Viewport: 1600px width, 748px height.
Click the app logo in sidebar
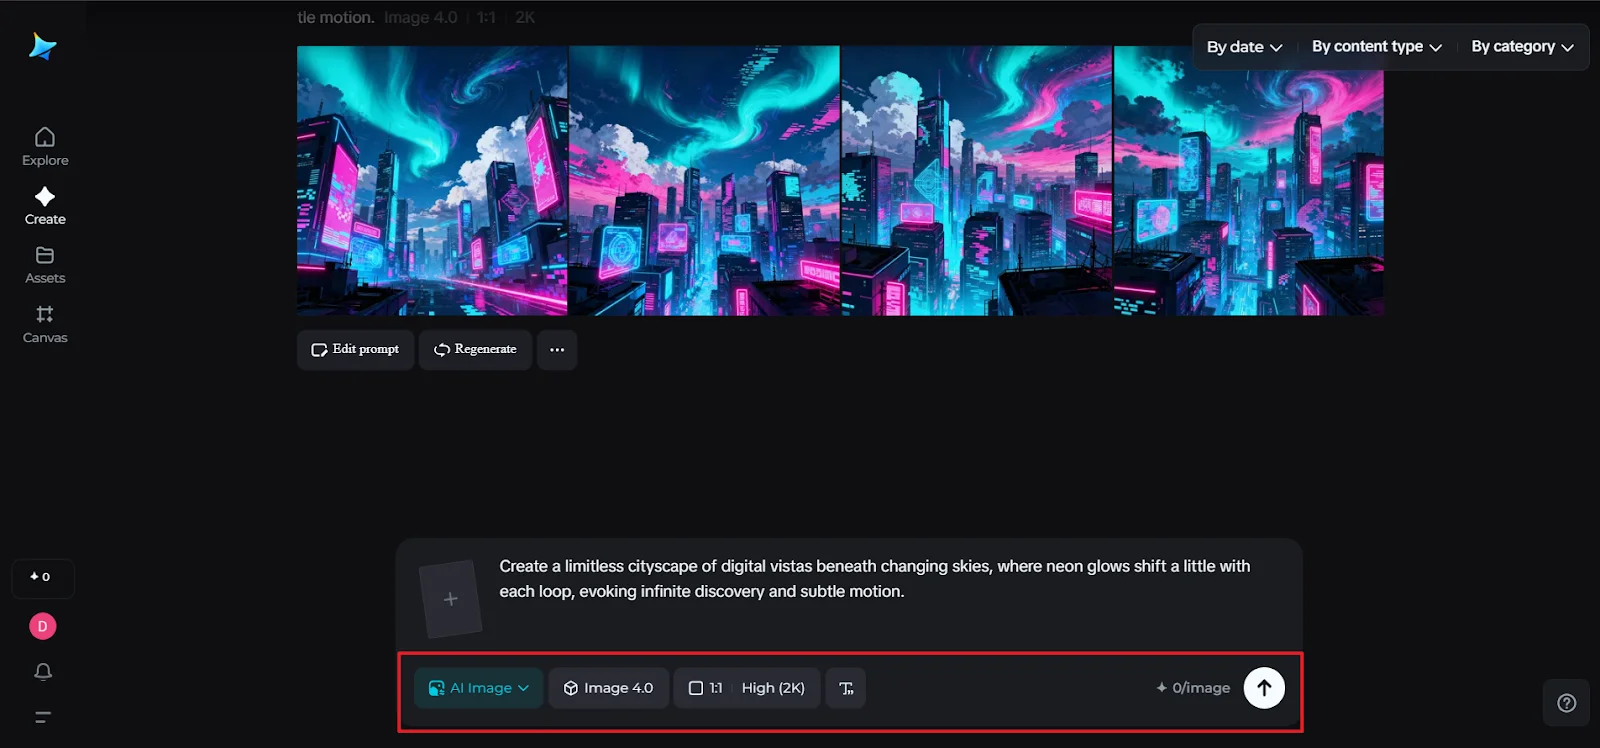tap(42, 46)
